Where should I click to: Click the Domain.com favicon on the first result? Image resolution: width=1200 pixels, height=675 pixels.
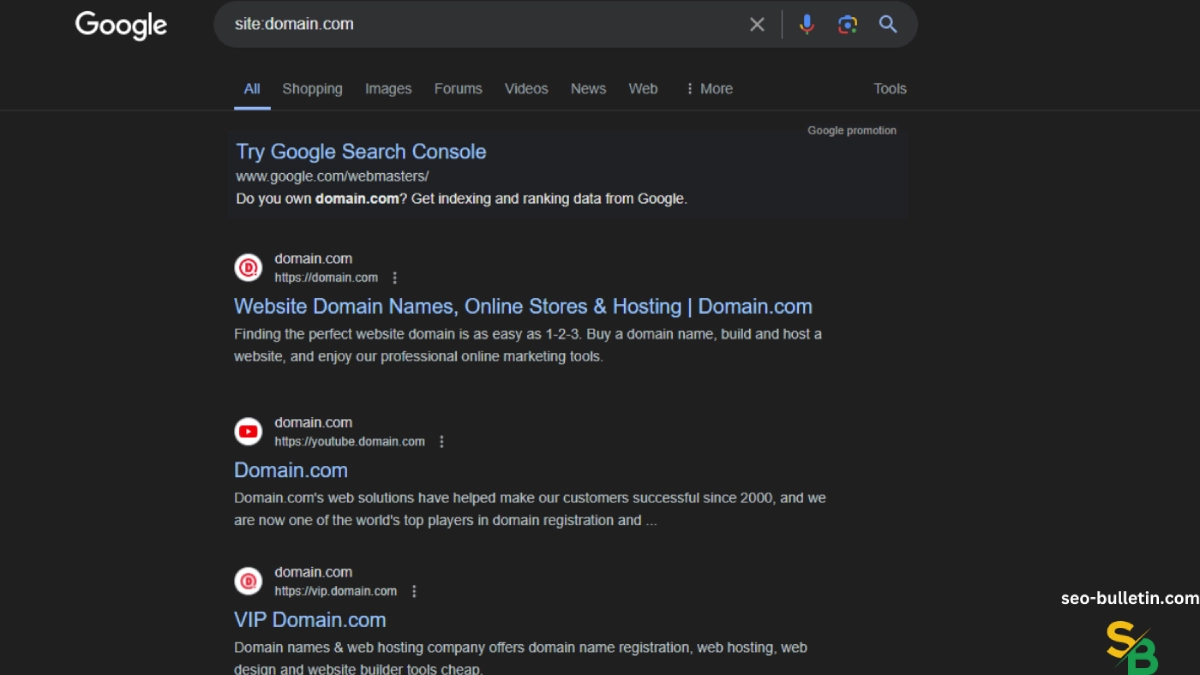click(248, 267)
